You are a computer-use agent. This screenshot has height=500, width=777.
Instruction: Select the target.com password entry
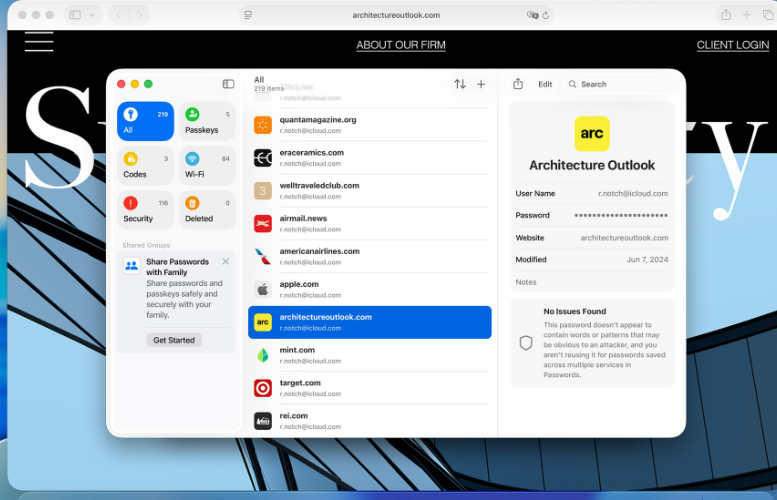(x=370, y=388)
